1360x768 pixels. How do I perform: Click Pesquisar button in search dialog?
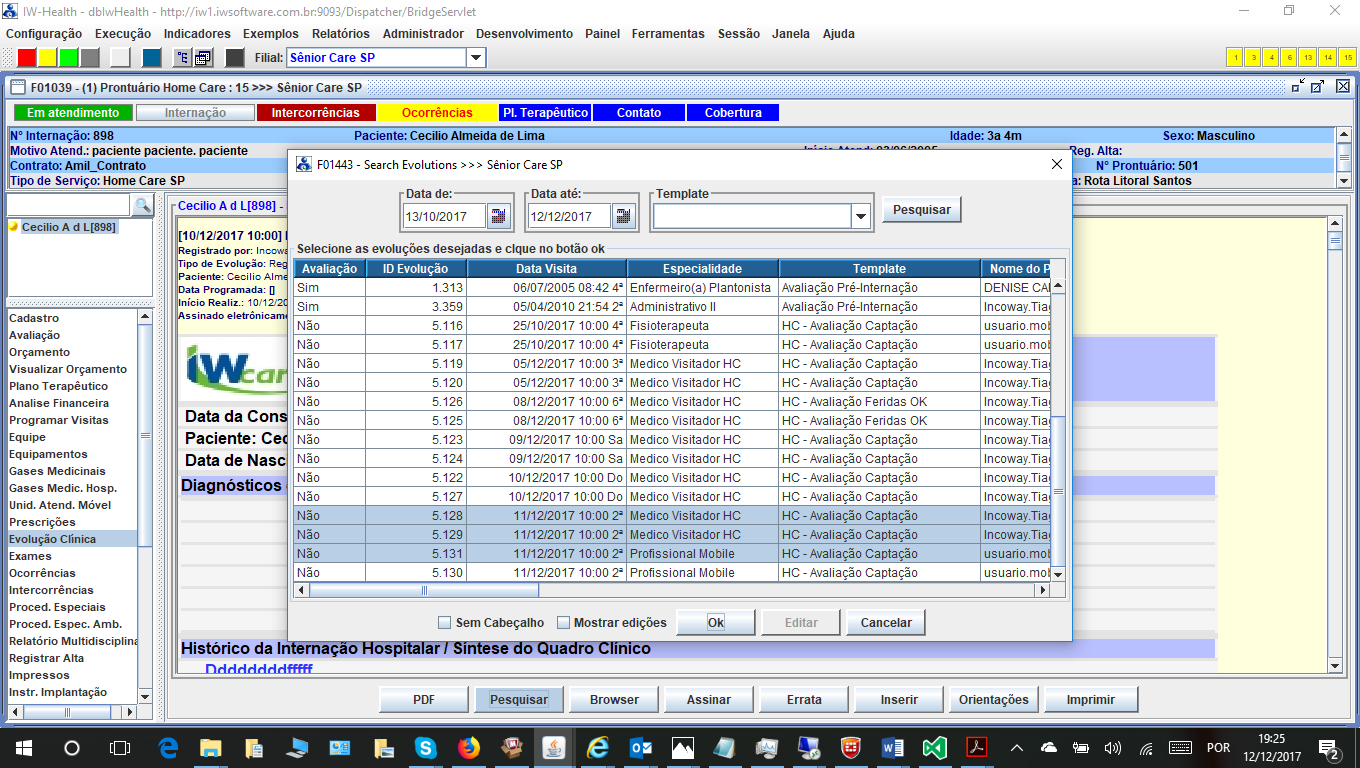(921, 210)
